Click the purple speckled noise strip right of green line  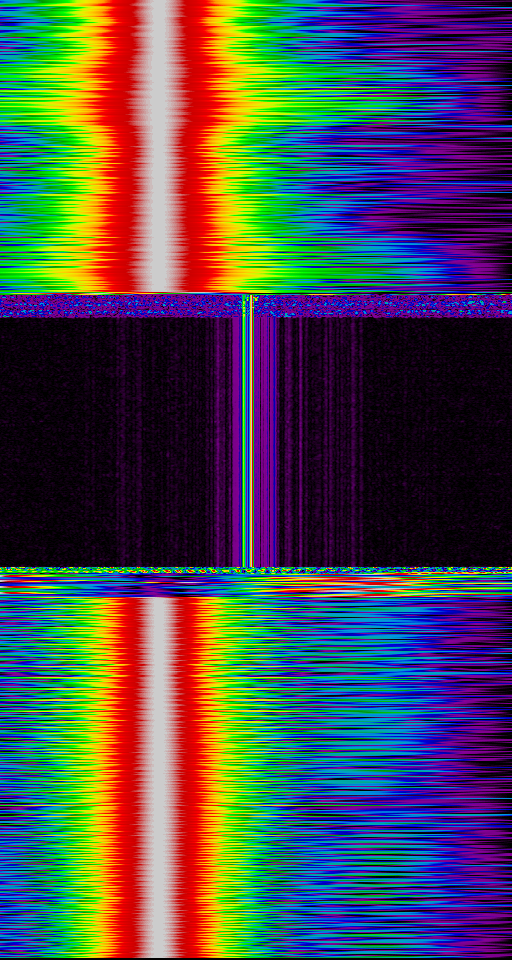[383, 306]
